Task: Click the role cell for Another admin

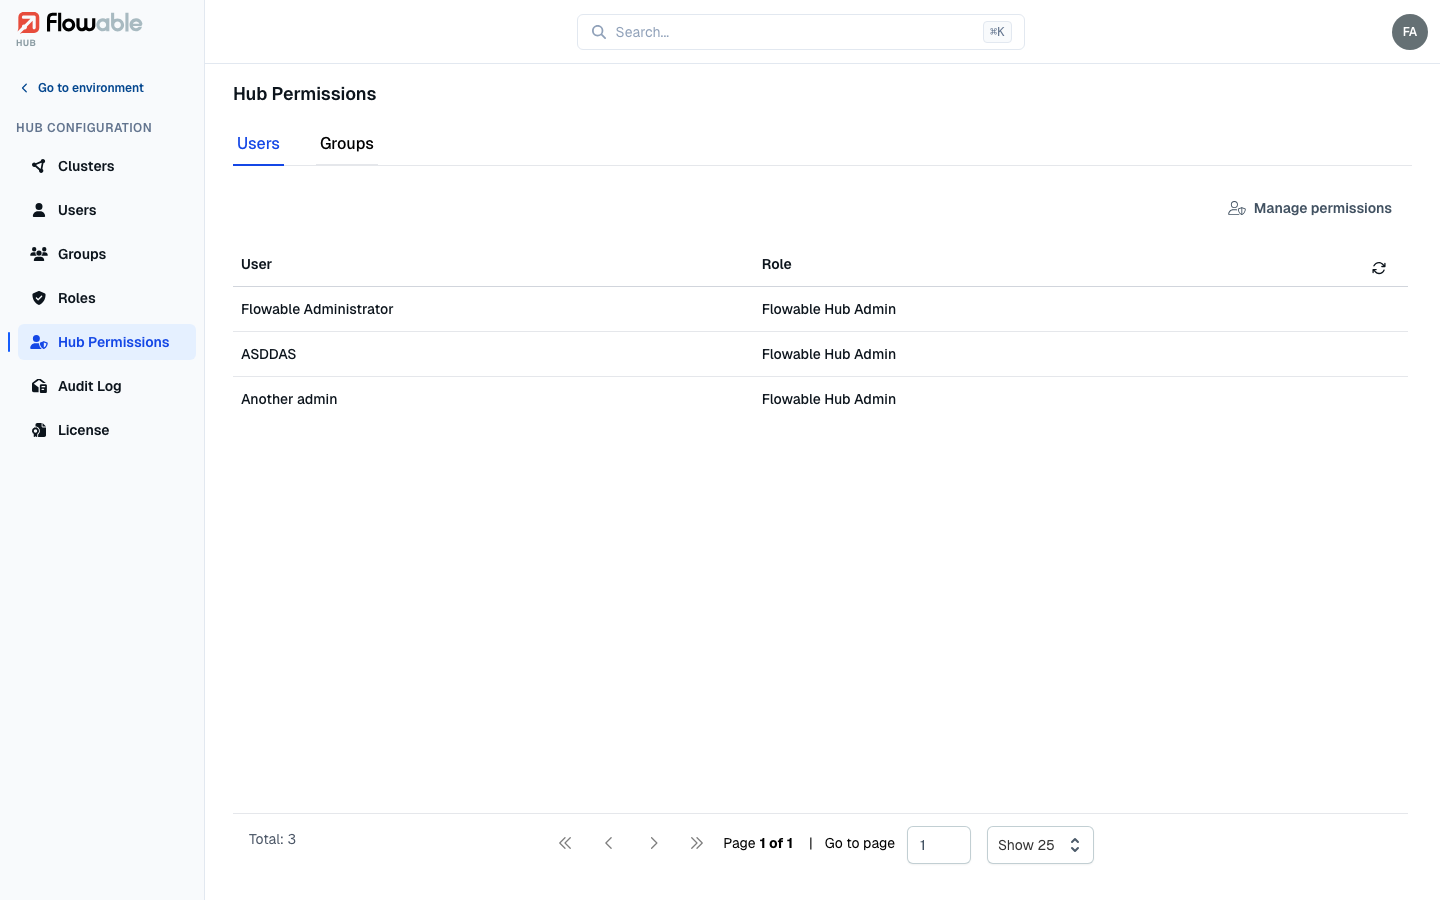Action: (829, 399)
